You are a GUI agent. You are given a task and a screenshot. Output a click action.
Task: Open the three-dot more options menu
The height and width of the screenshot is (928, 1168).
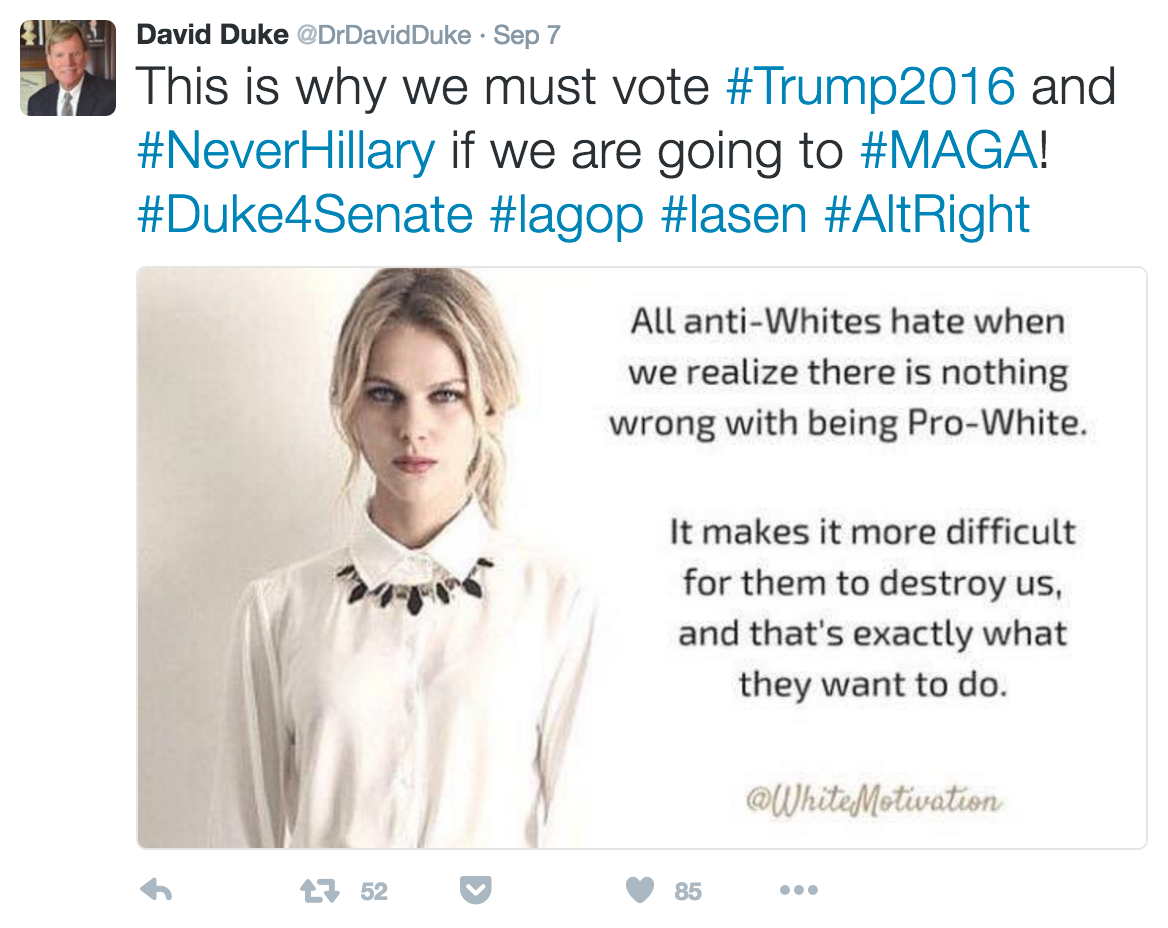pyautogui.click(x=799, y=890)
